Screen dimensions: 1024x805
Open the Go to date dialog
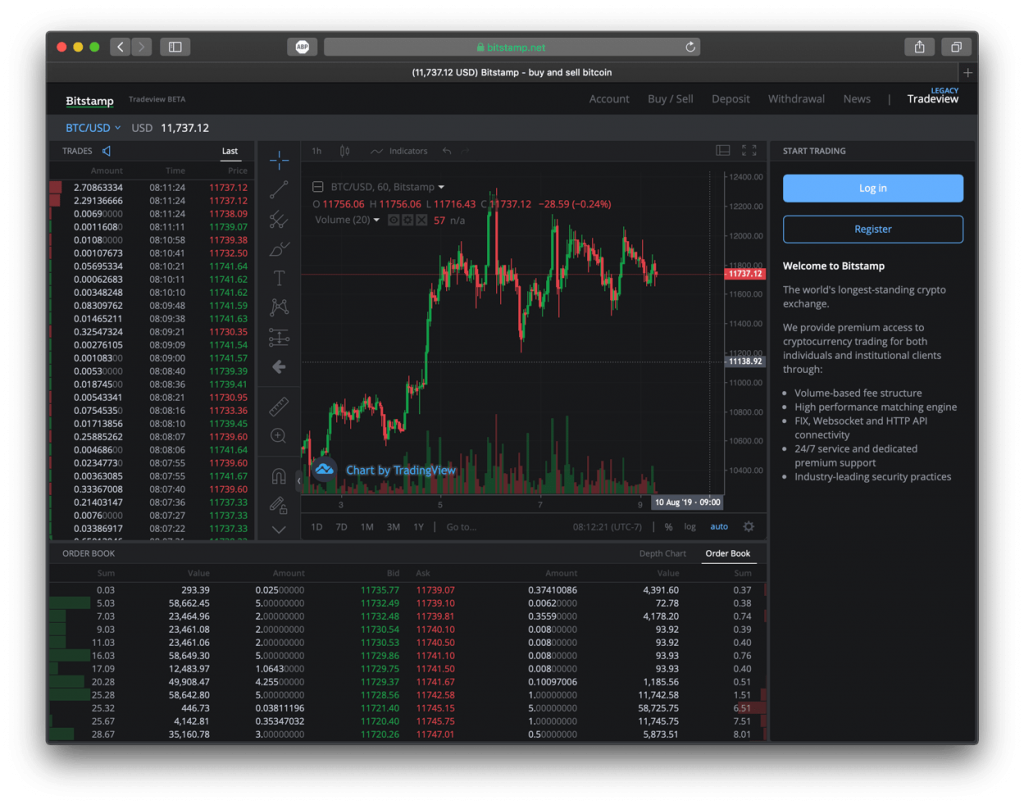coord(461,527)
